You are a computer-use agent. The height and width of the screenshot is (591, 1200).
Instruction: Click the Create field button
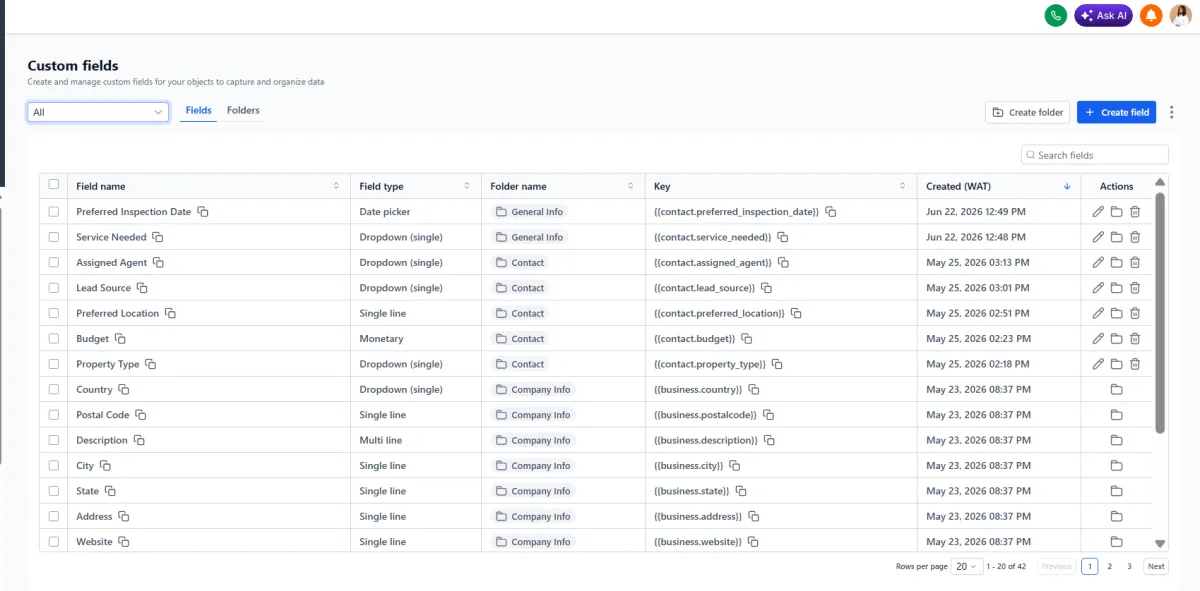[x=1116, y=112]
